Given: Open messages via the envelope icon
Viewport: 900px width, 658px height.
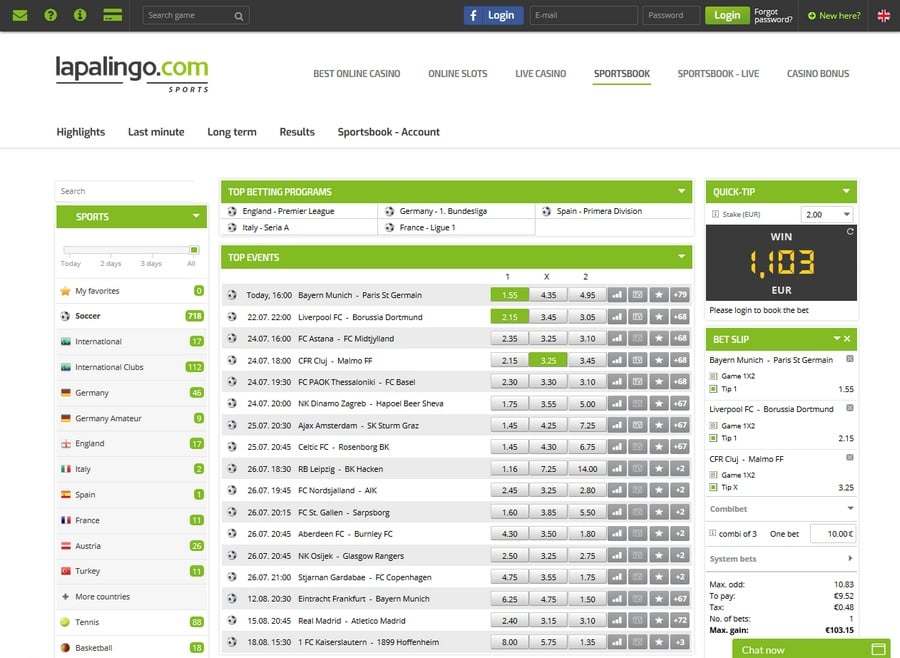Looking at the screenshot, I should (20, 16).
